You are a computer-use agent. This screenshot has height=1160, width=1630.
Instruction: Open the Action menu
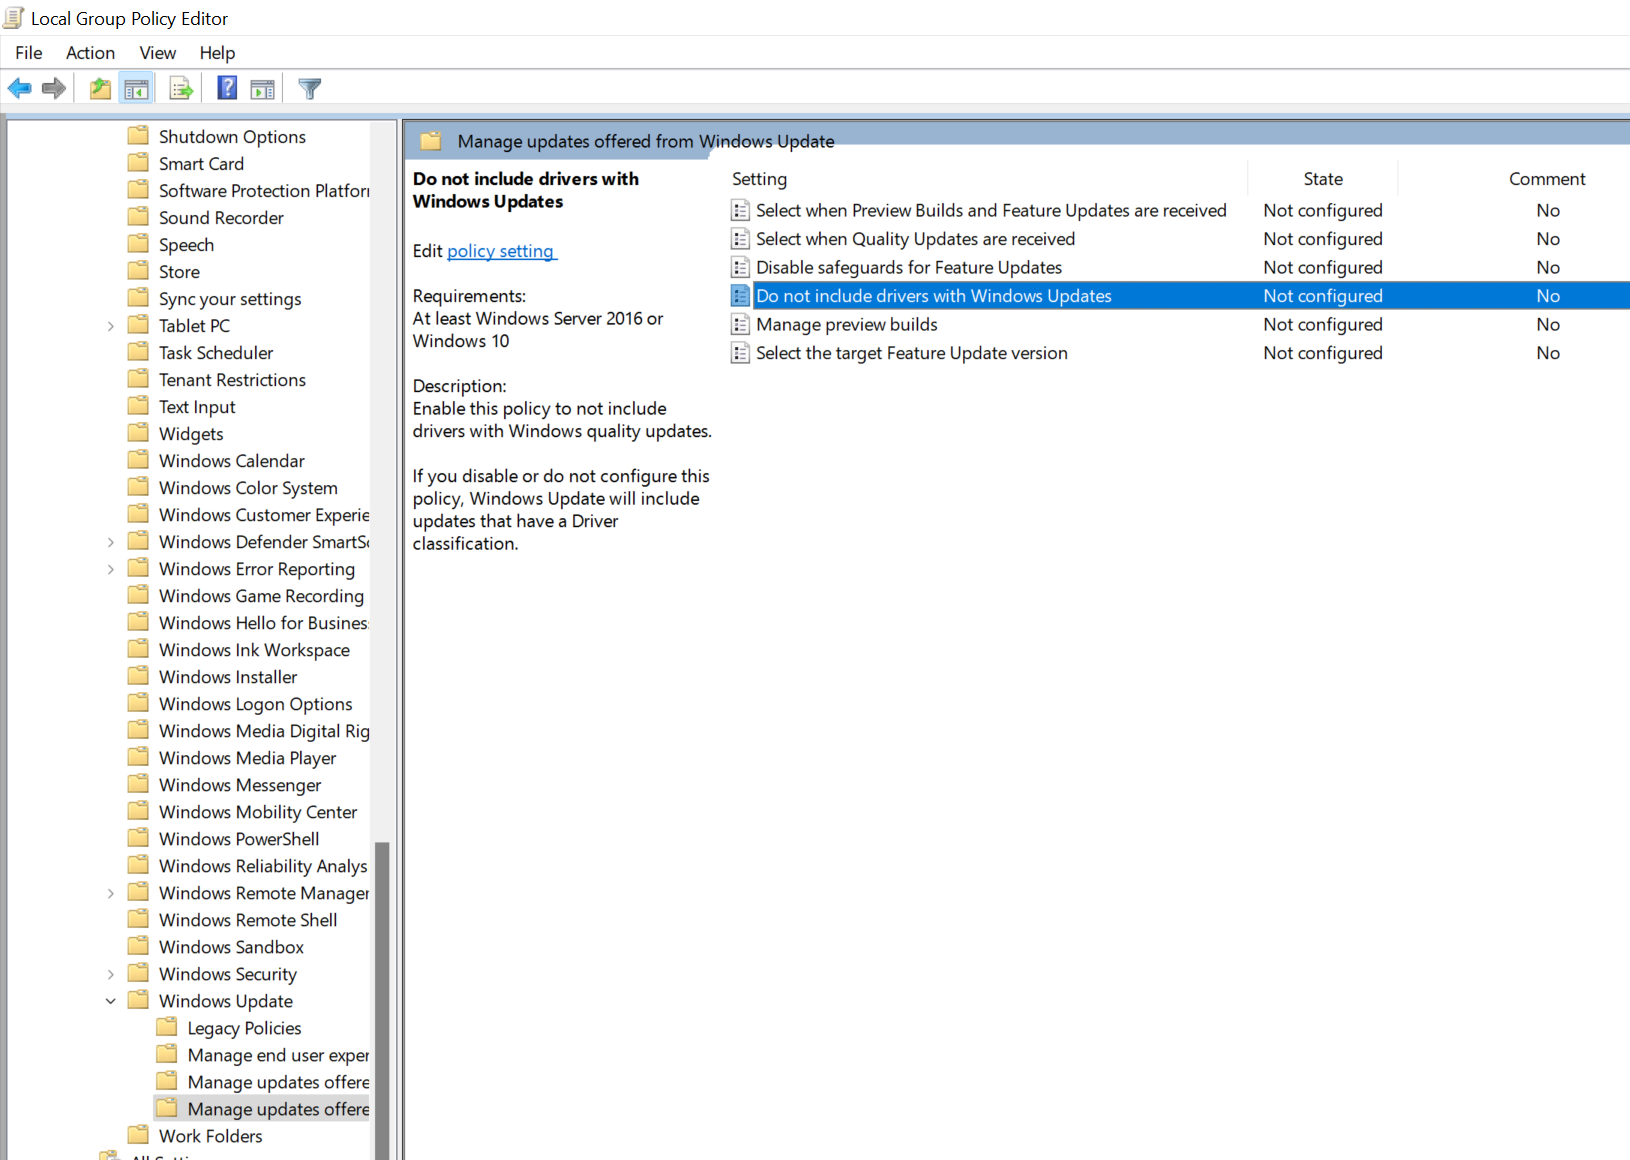click(x=90, y=53)
